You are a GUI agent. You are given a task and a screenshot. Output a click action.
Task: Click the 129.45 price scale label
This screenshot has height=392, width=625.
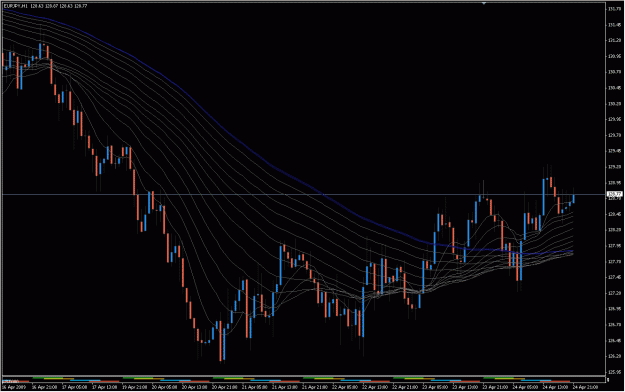click(614, 151)
